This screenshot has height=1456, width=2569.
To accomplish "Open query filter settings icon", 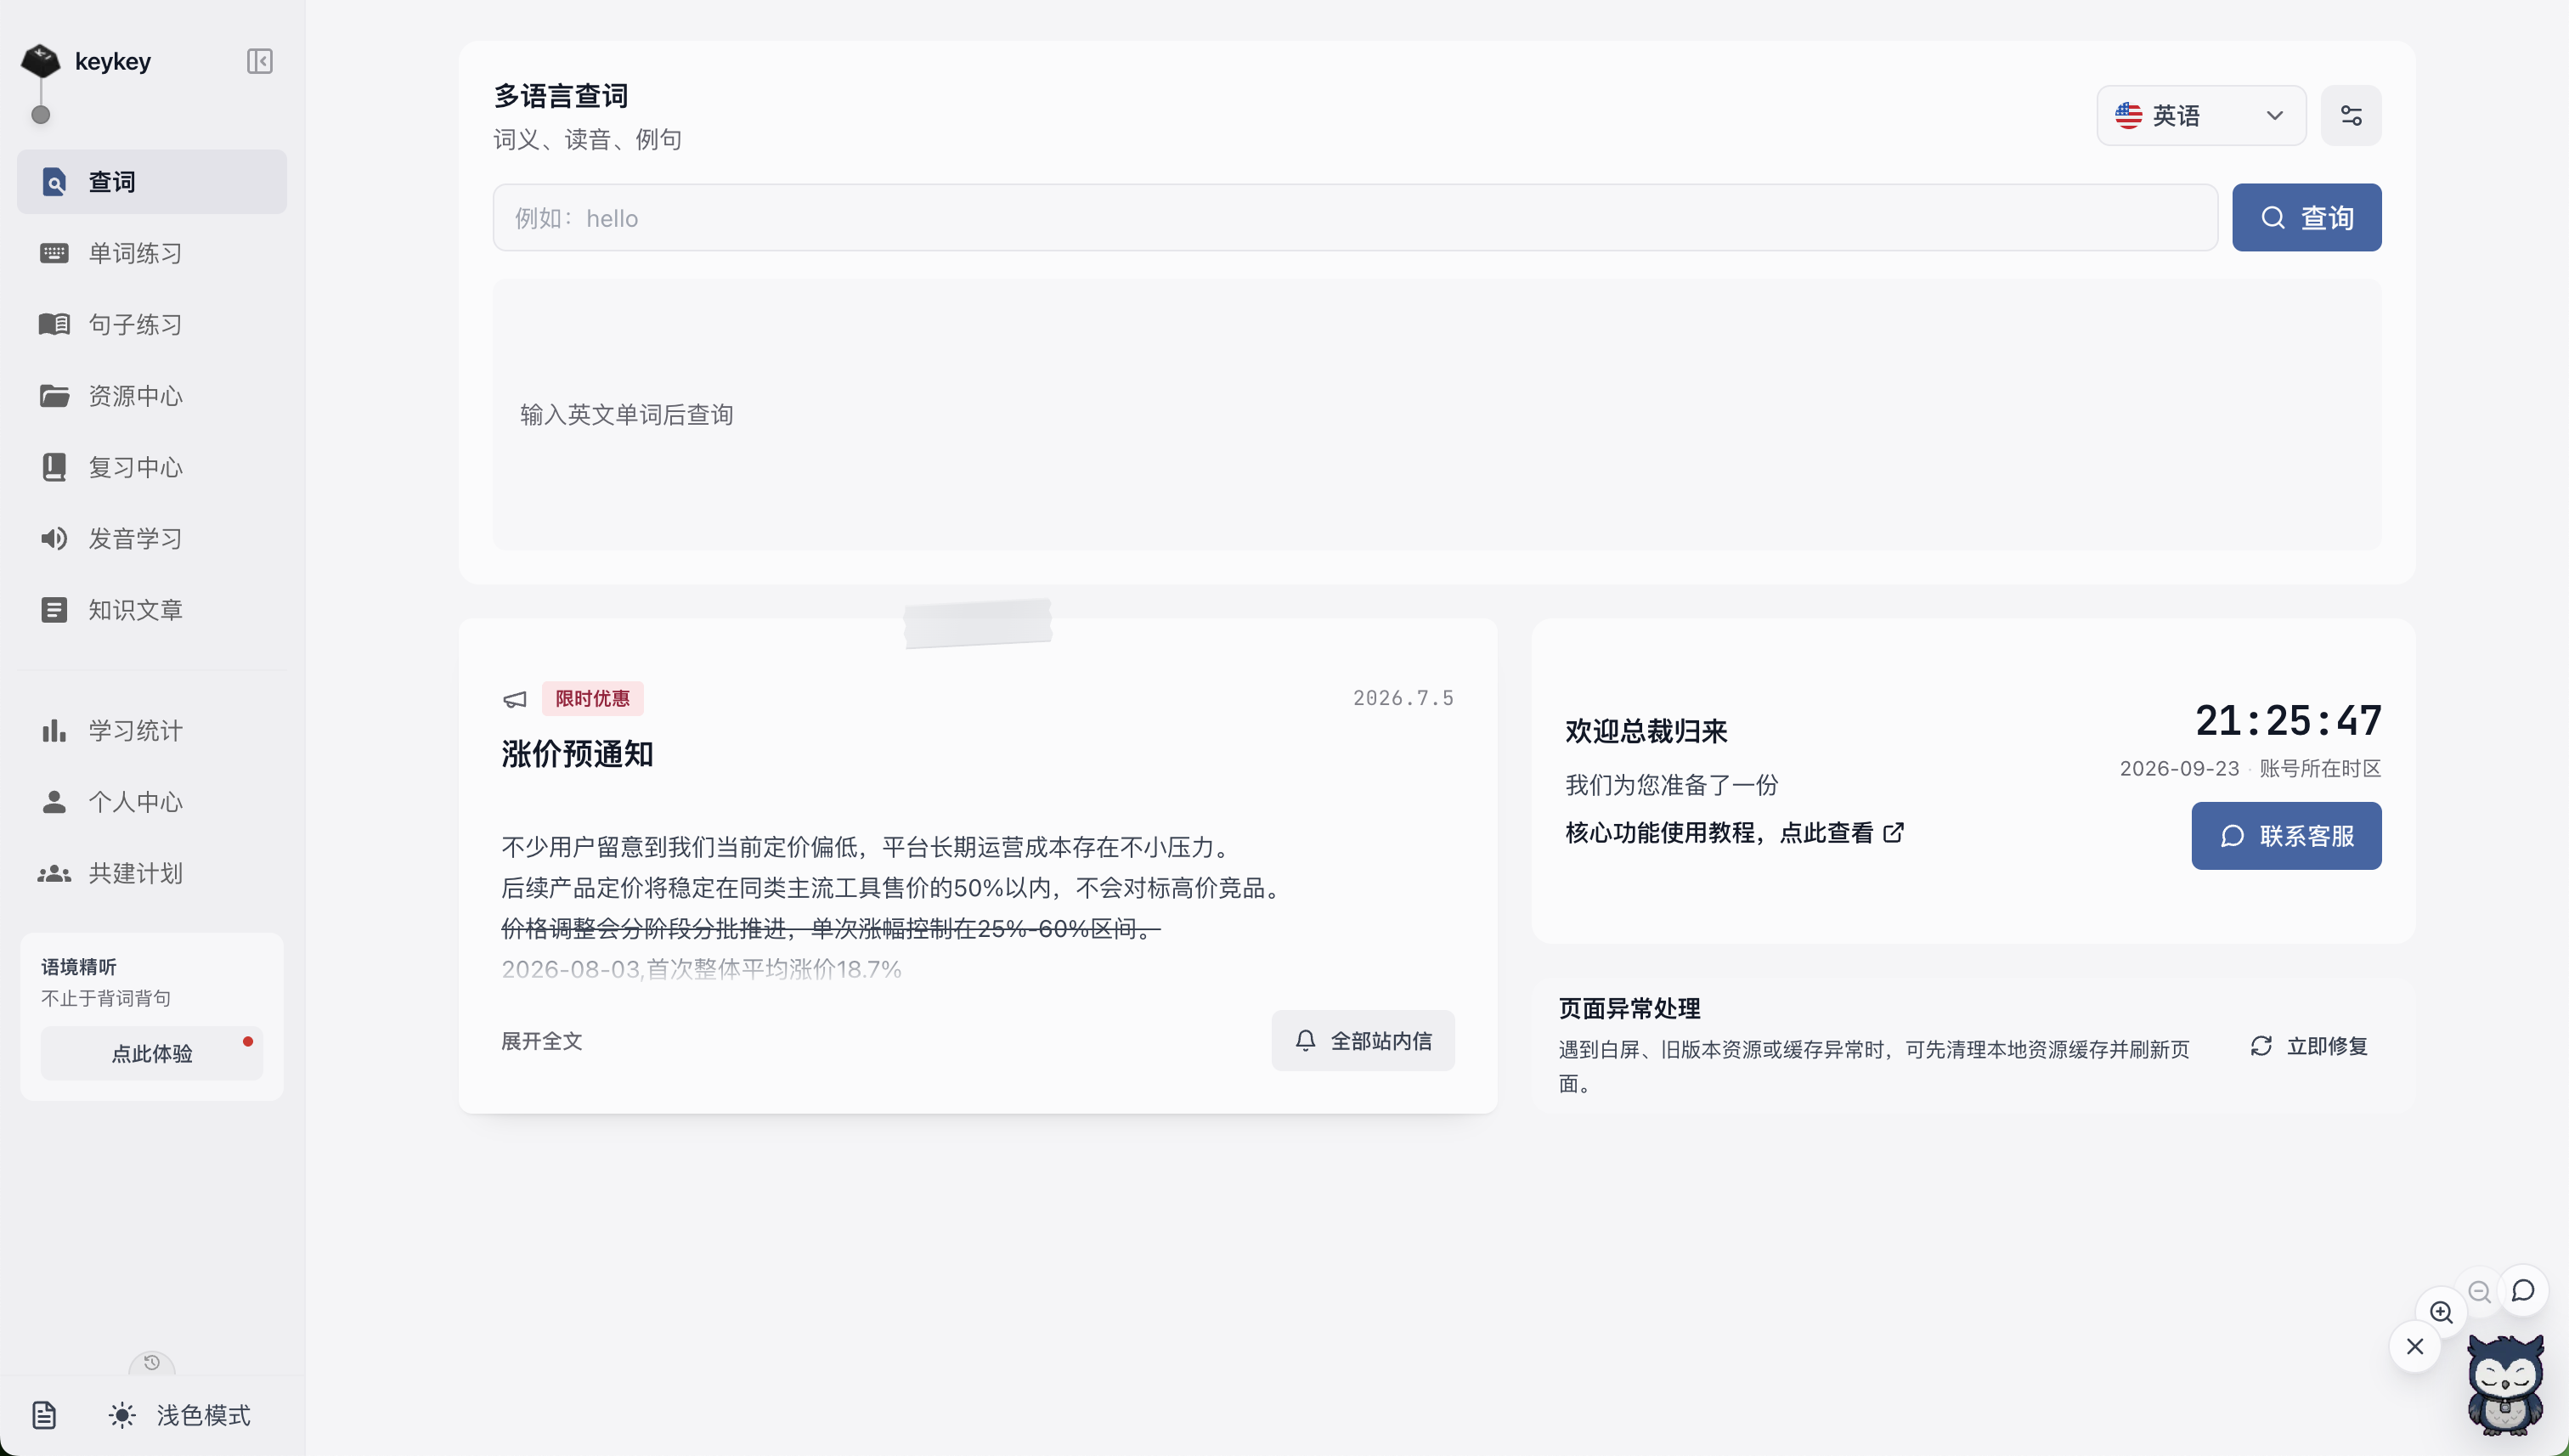I will click(2350, 116).
